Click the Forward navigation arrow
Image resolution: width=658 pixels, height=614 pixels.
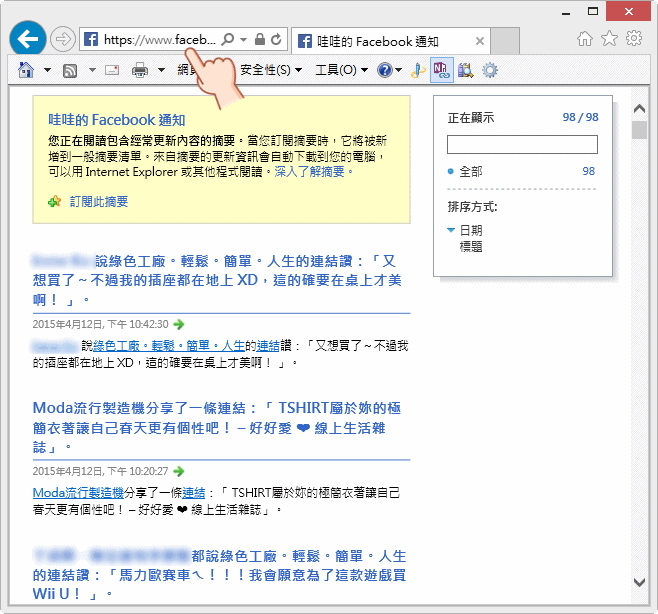[x=63, y=39]
